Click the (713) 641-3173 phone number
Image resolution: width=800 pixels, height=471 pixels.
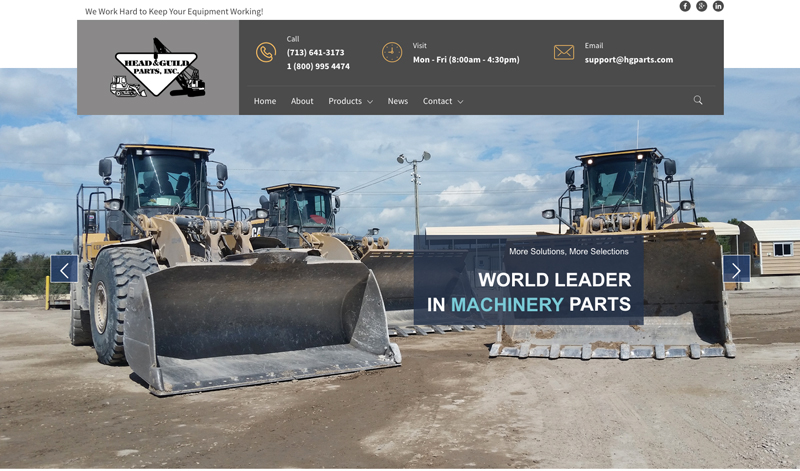point(315,53)
